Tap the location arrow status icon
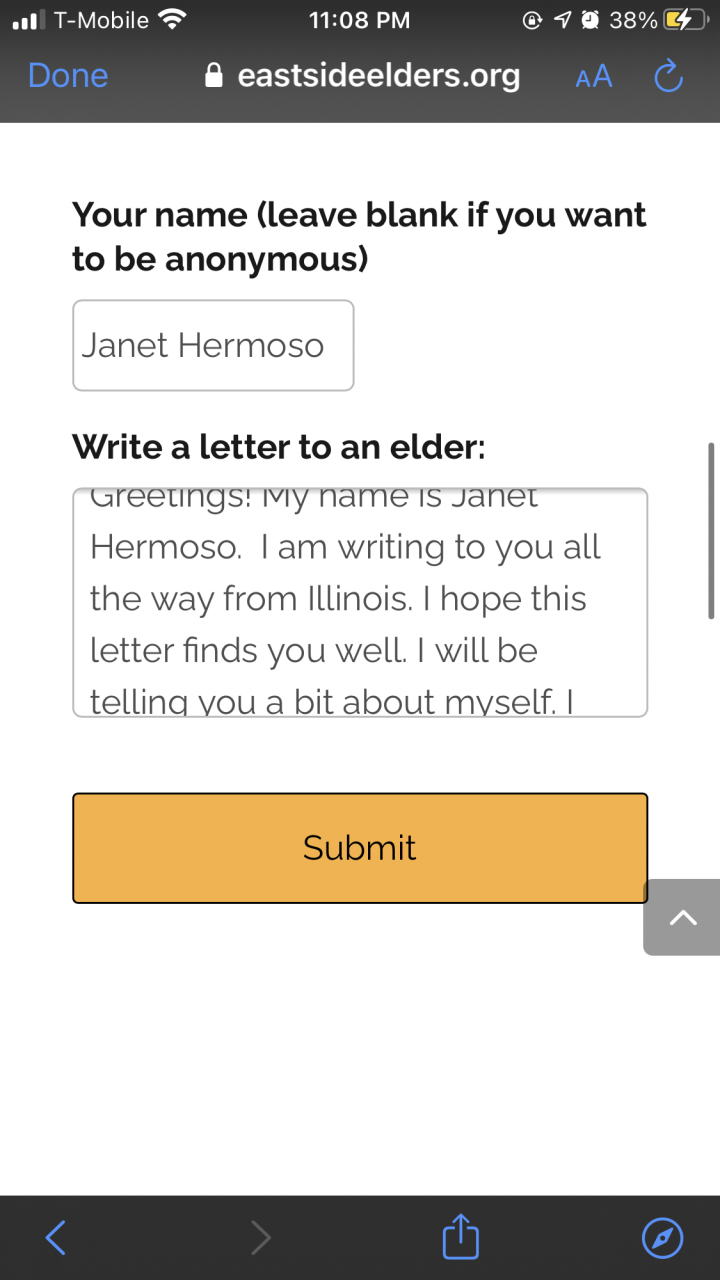 pos(562,20)
